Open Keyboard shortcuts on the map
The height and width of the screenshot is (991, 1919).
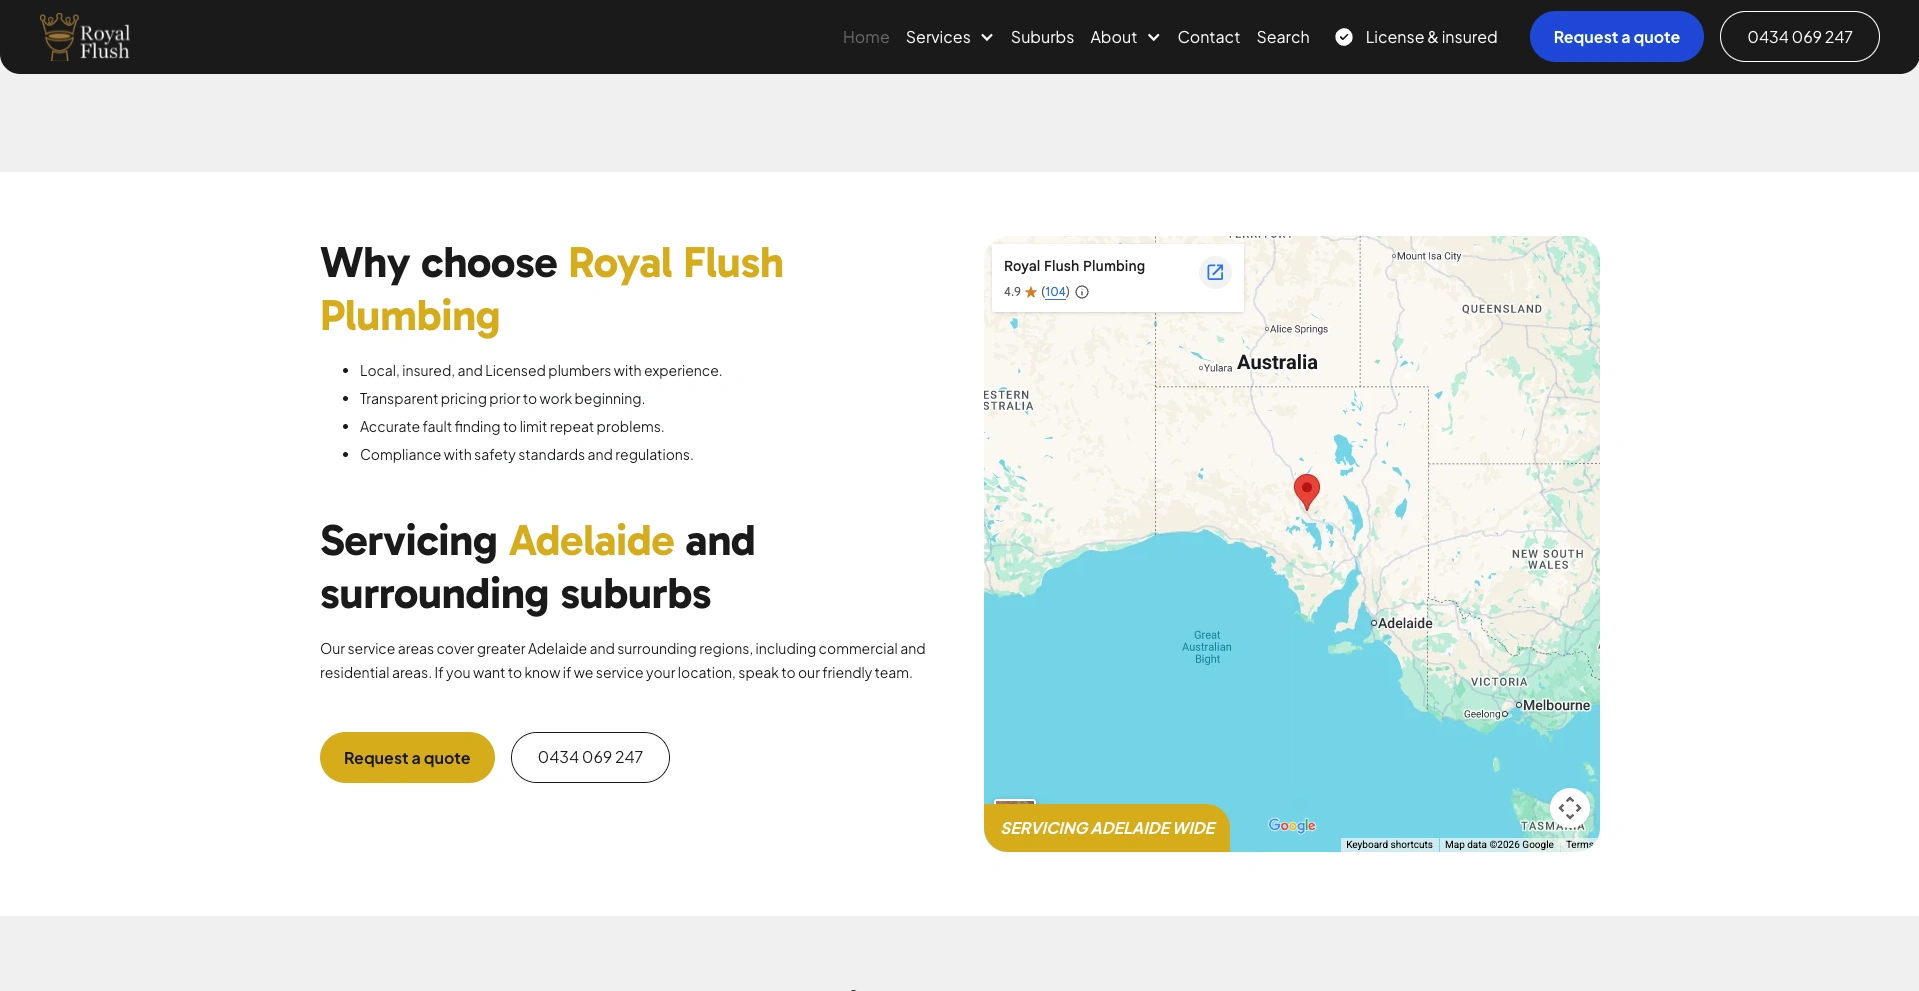(1389, 845)
